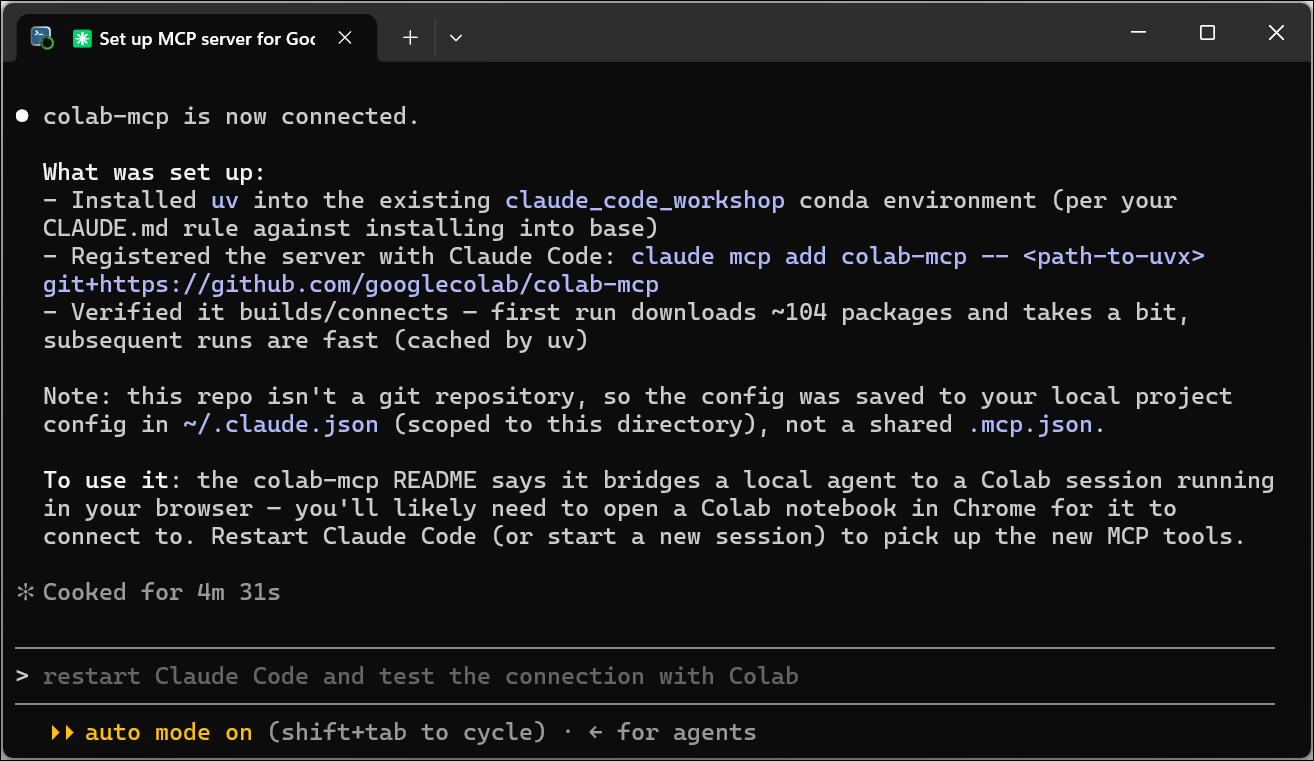This screenshot has height=761, width=1314.
Task: Click the "← for agents" hint
Action: point(672,732)
